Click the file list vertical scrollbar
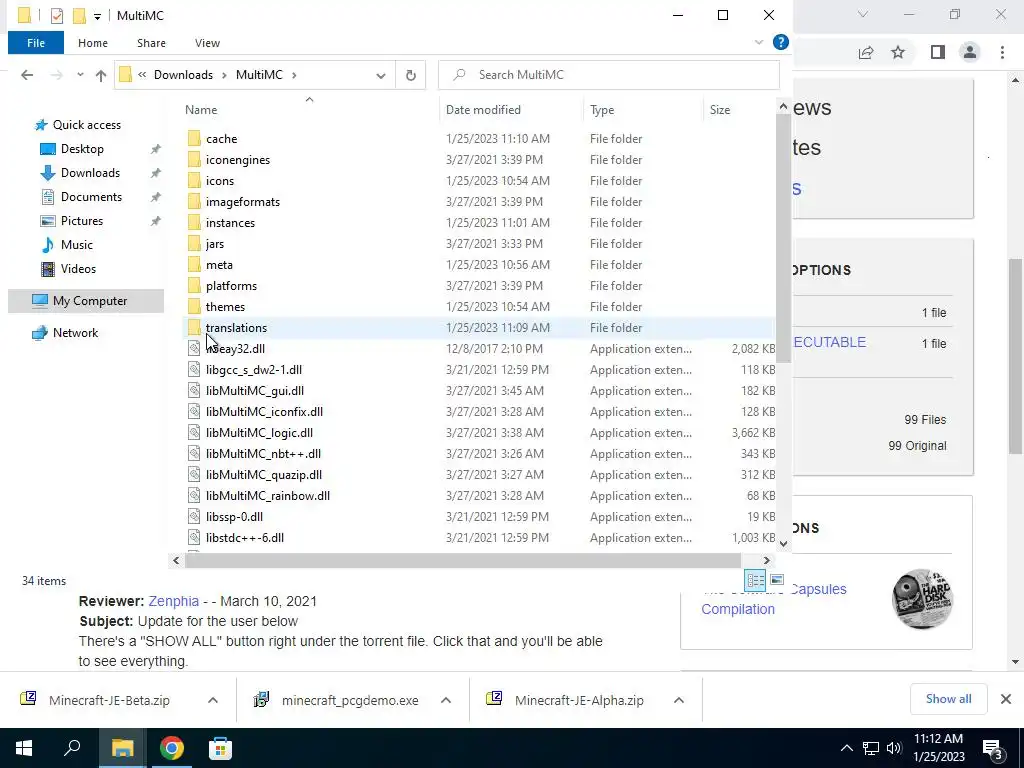Screen dimensions: 1024x768 pos(783,238)
